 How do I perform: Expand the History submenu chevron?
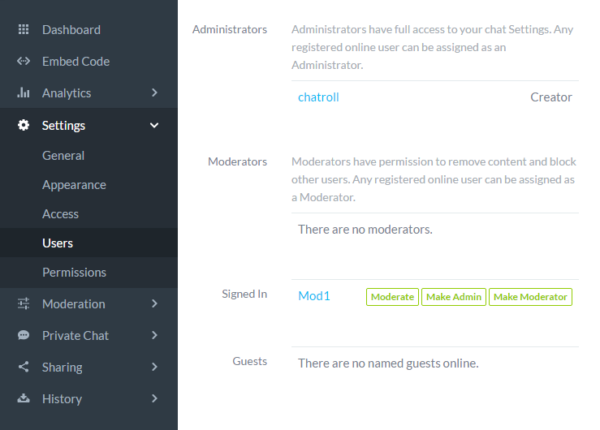click(x=154, y=399)
